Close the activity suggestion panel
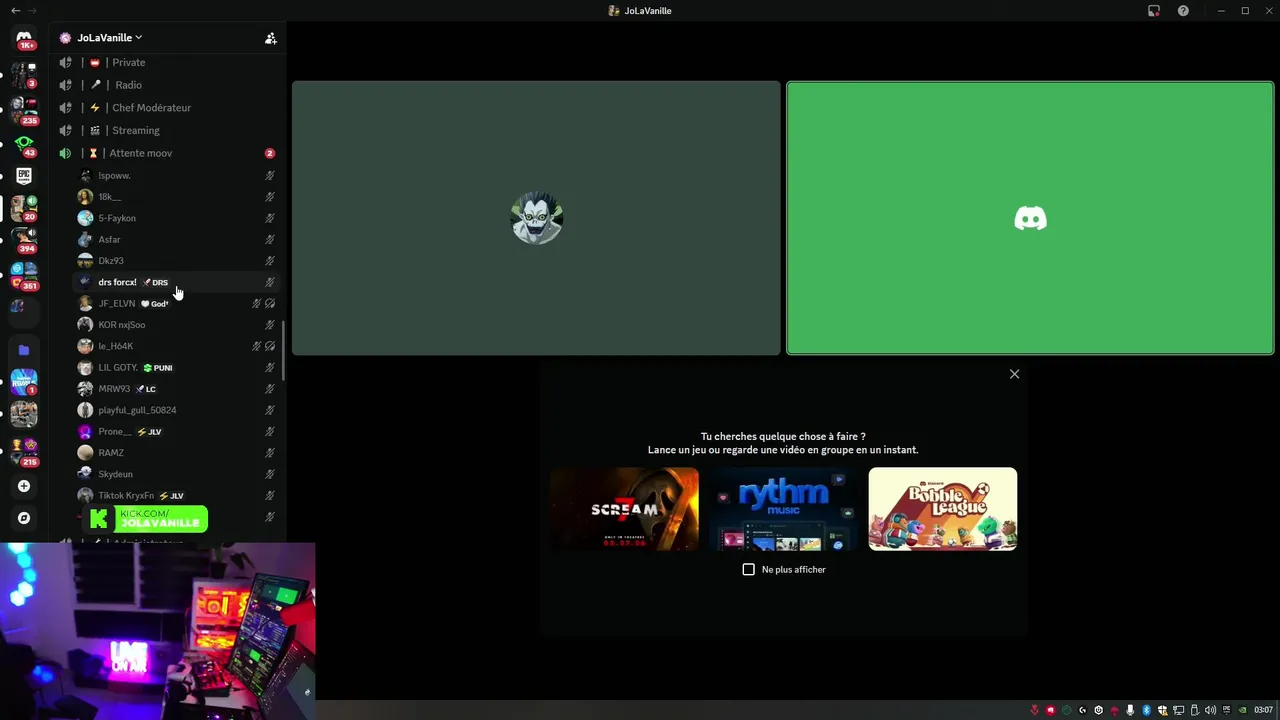 pyautogui.click(x=1014, y=374)
